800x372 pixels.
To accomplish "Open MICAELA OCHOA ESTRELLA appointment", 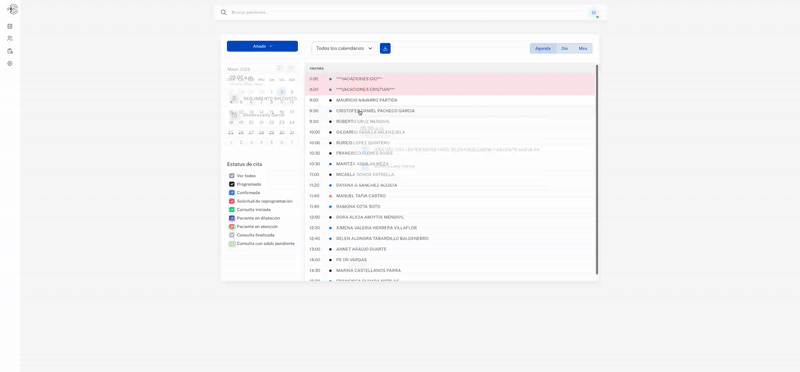I will coord(450,175).
